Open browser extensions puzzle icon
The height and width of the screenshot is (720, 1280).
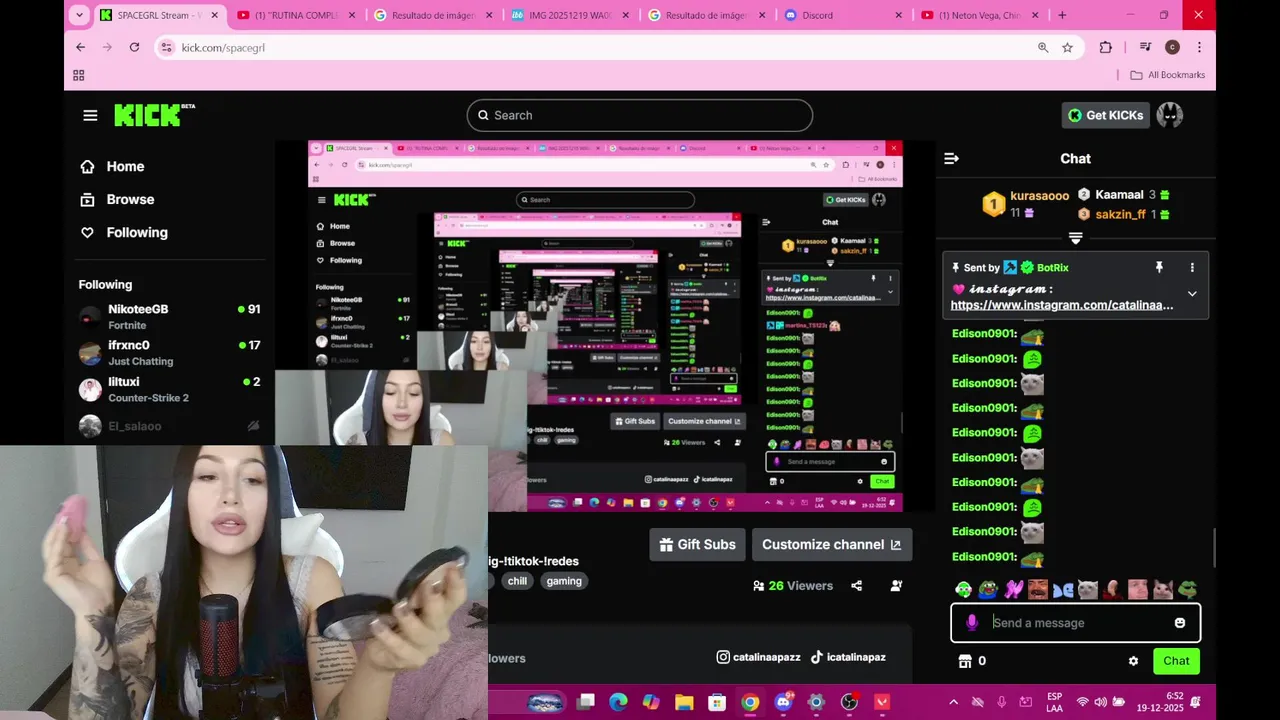coord(1105,47)
